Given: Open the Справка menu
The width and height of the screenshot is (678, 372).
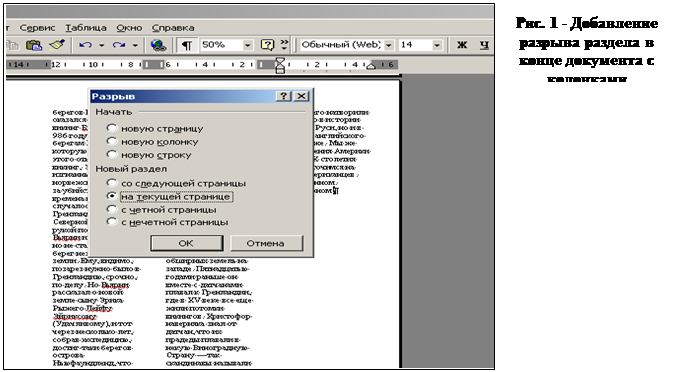Looking at the screenshot, I should pos(173,28).
